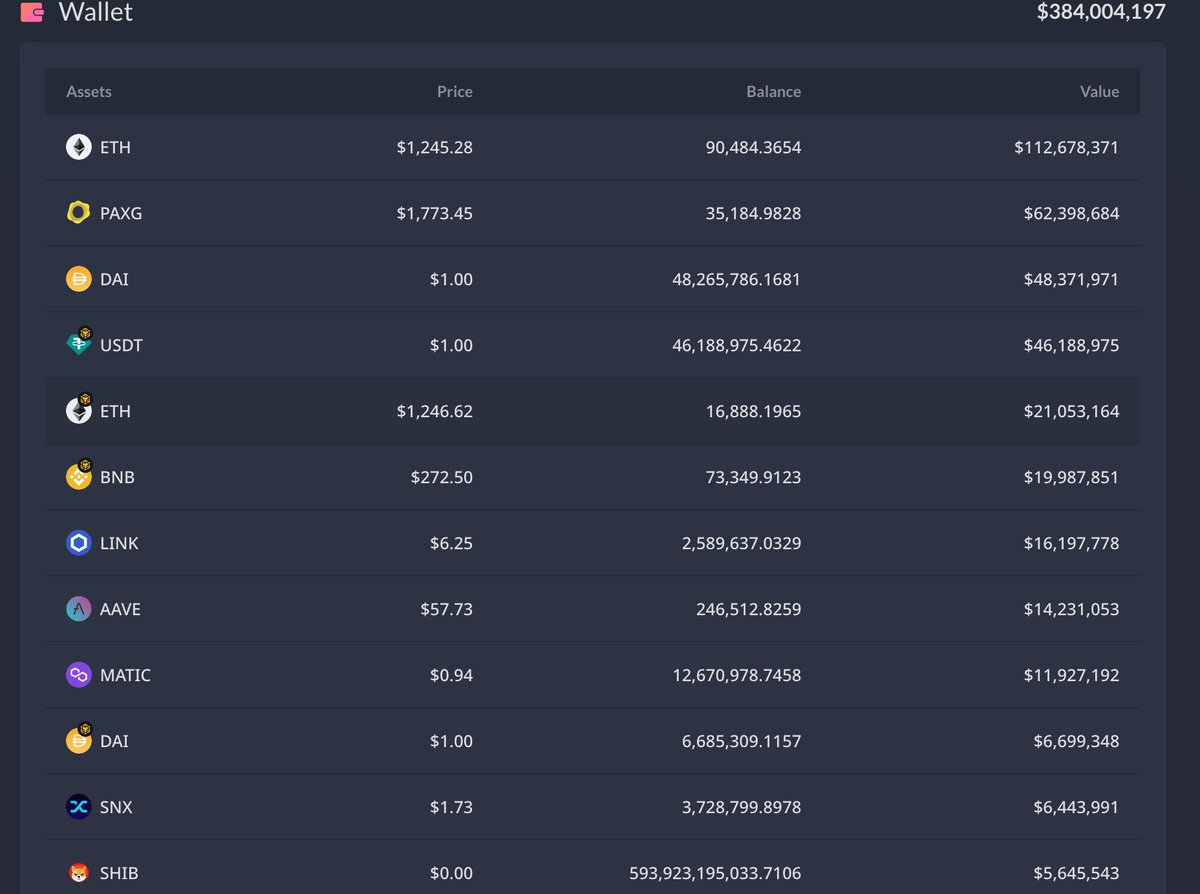Click the SNX asset name

pos(116,807)
